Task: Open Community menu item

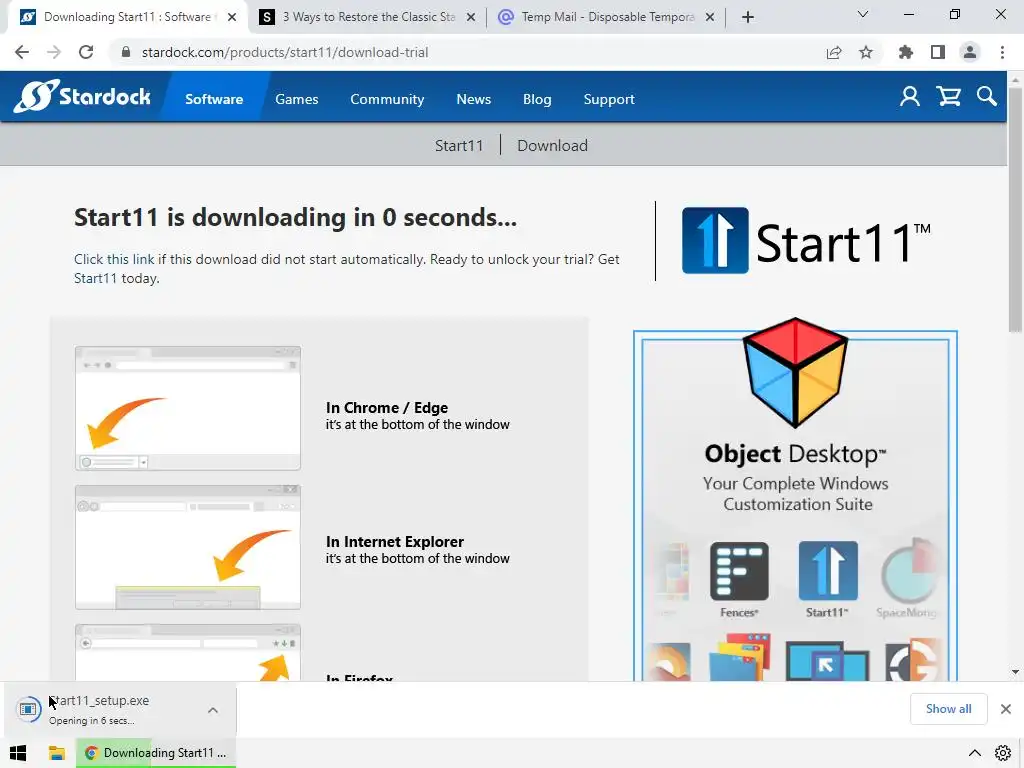Action: [x=387, y=99]
